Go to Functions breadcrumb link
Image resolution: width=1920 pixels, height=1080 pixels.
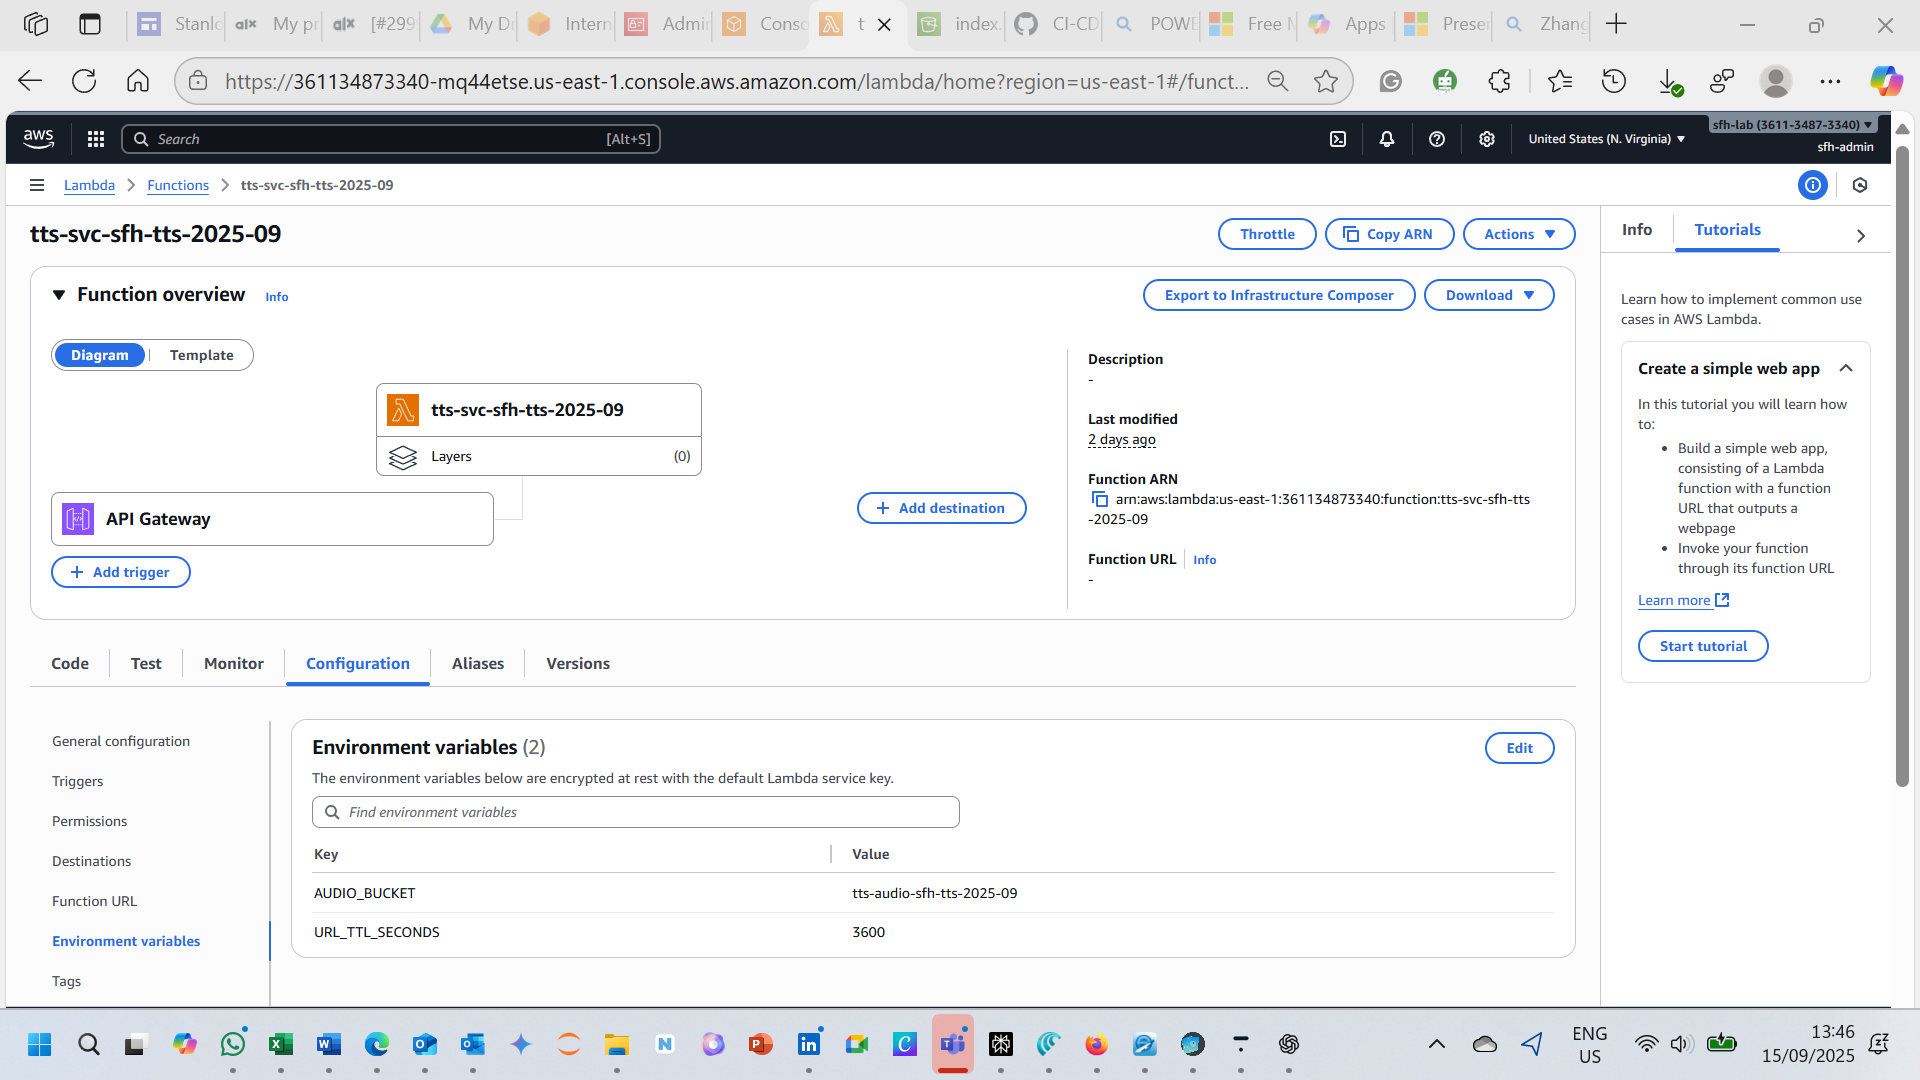click(178, 185)
